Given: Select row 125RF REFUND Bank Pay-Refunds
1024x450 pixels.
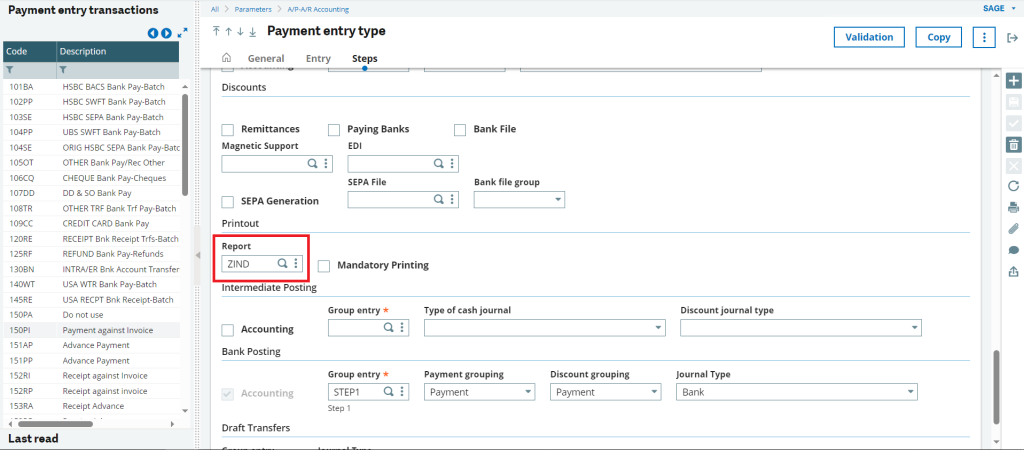Looking at the screenshot, I should [91, 253].
